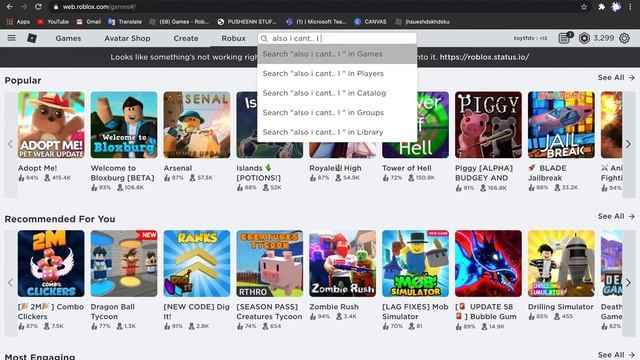Show more Recommended For You games
640x360 pixels.
[629, 282]
